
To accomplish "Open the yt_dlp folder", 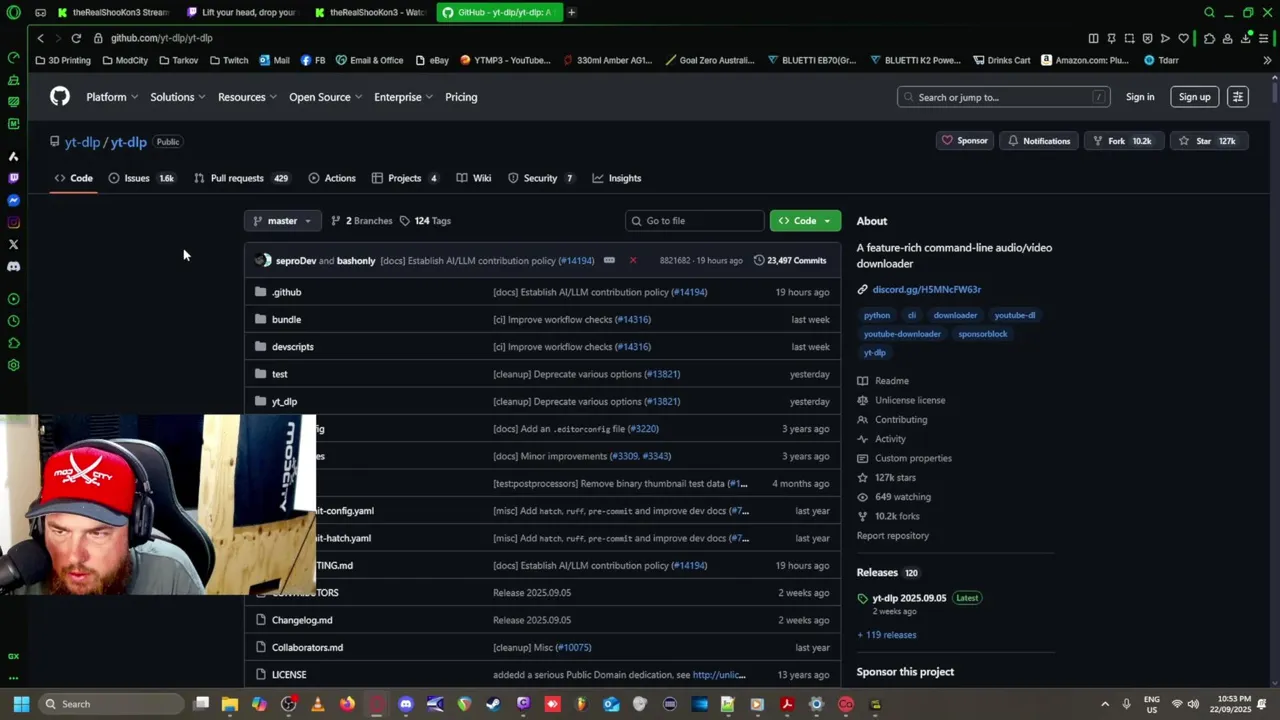I will (284, 401).
